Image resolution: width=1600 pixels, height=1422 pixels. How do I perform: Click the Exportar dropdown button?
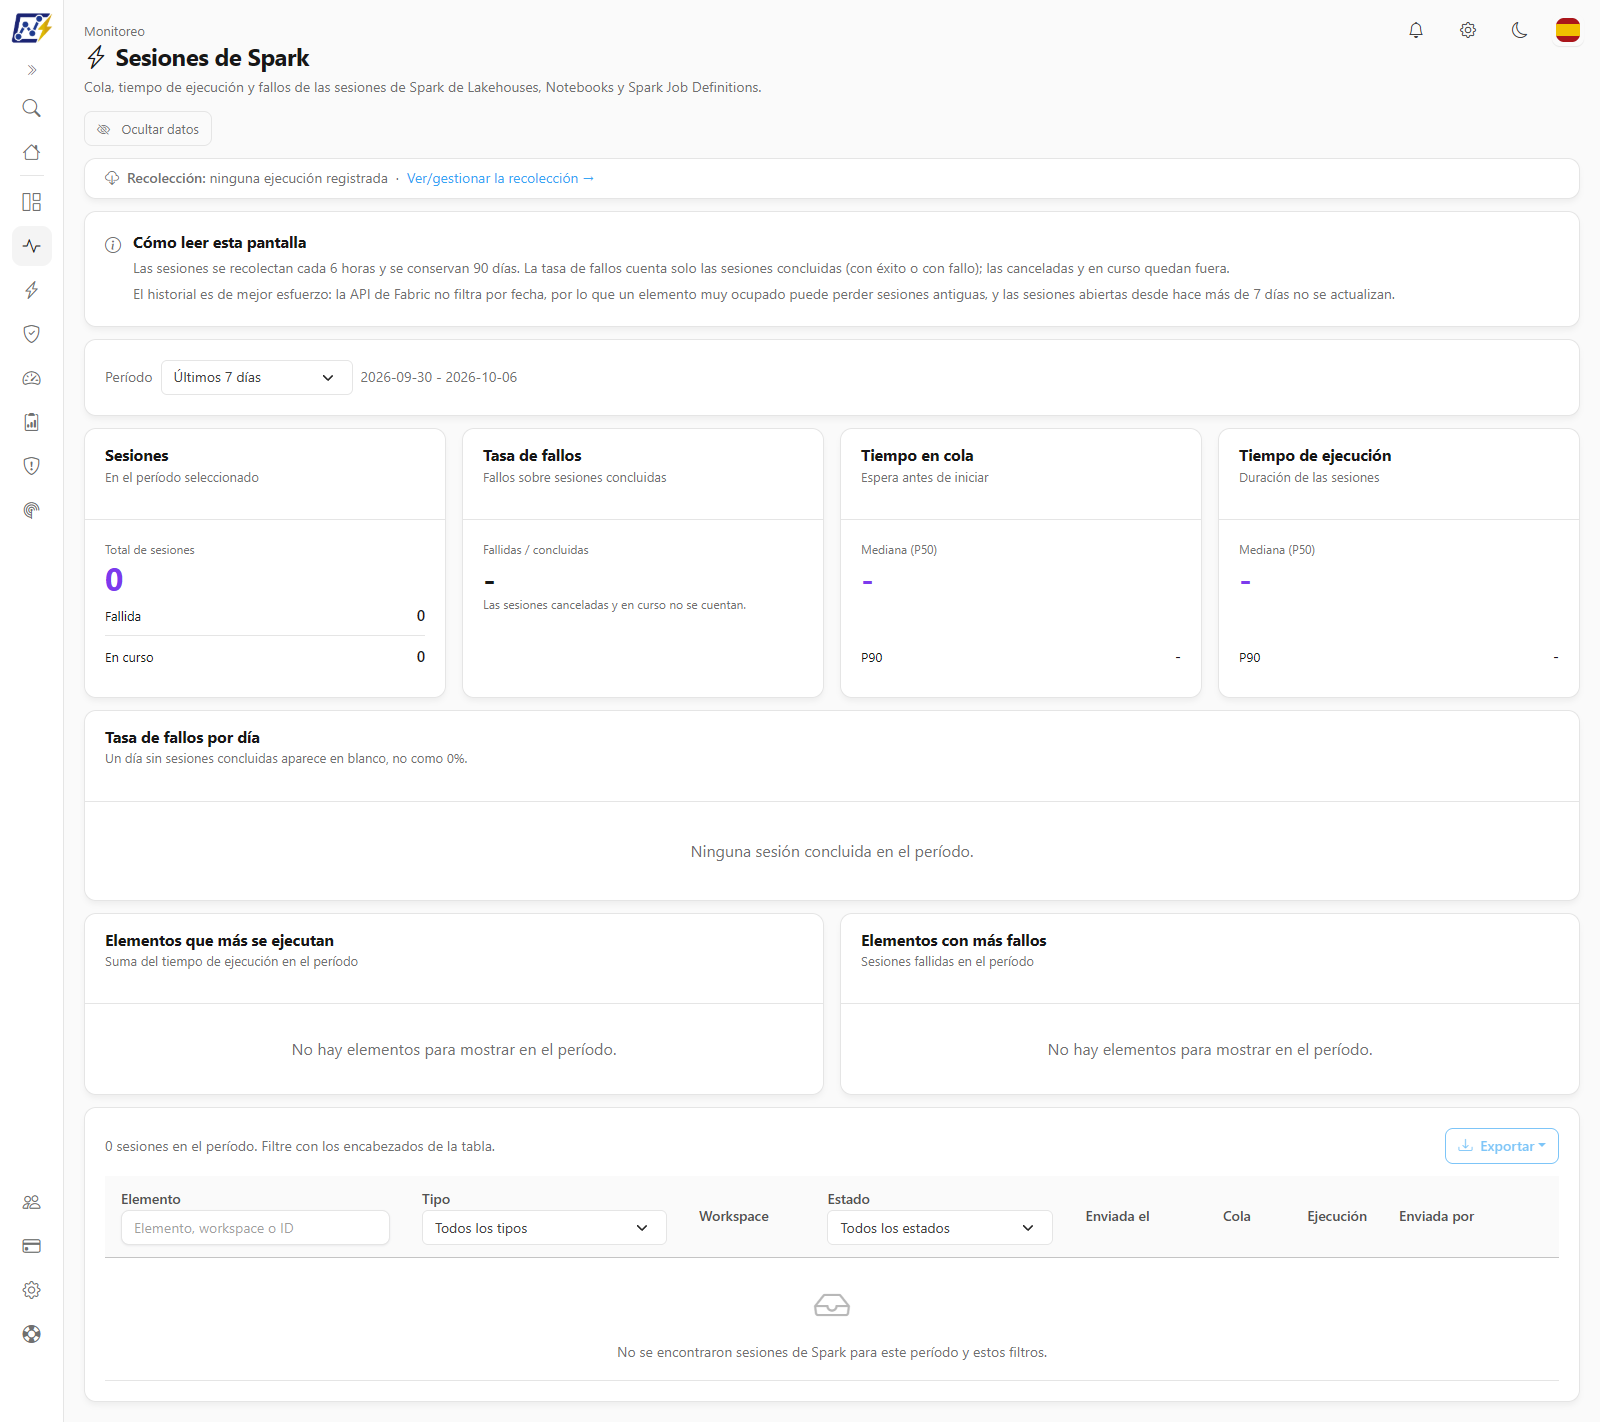1501,1146
